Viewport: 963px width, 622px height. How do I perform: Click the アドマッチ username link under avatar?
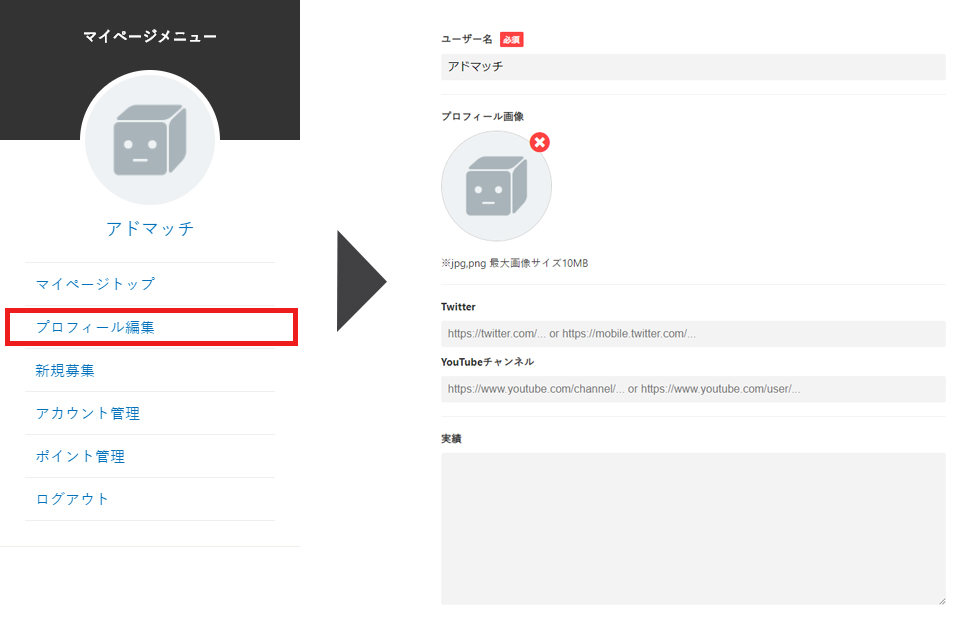tap(150, 228)
